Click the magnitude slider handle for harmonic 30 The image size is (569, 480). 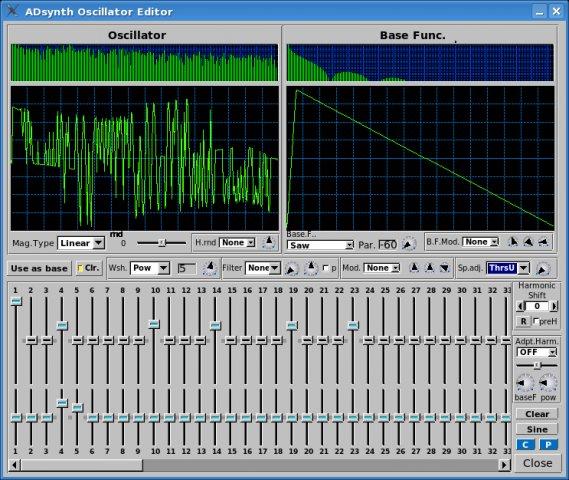[460, 340]
